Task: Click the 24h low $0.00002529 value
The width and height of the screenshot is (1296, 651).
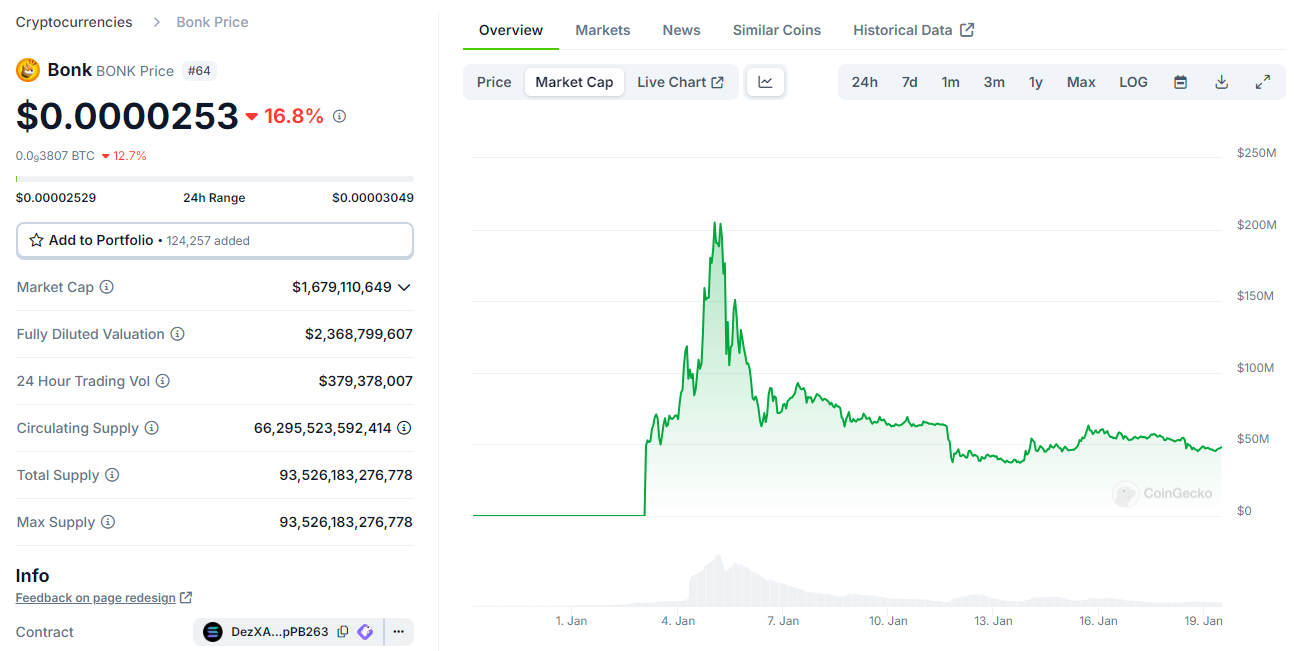Action: [x=56, y=198]
